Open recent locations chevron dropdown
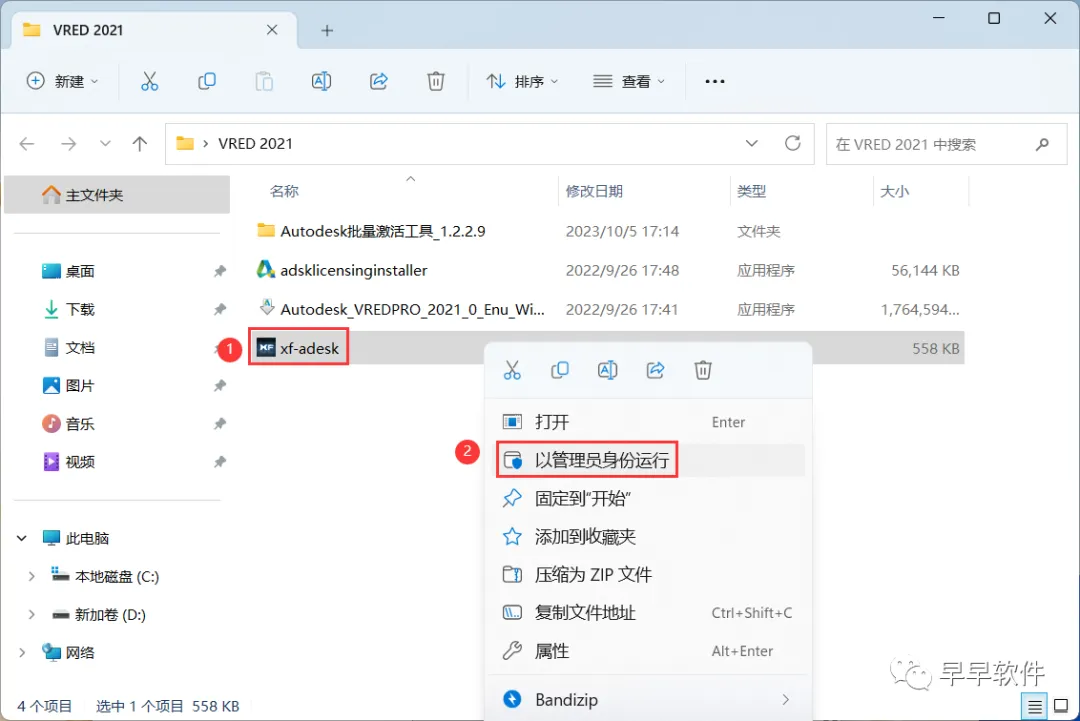This screenshot has width=1080, height=721. (x=105, y=144)
